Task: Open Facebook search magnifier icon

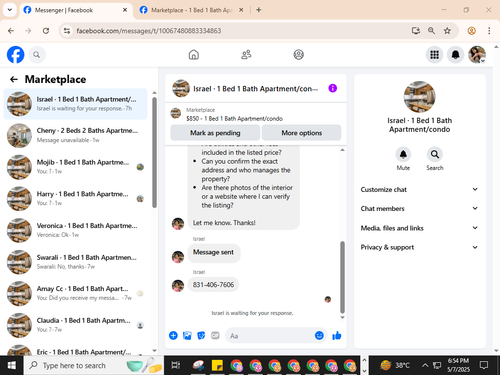Action: click(x=37, y=55)
